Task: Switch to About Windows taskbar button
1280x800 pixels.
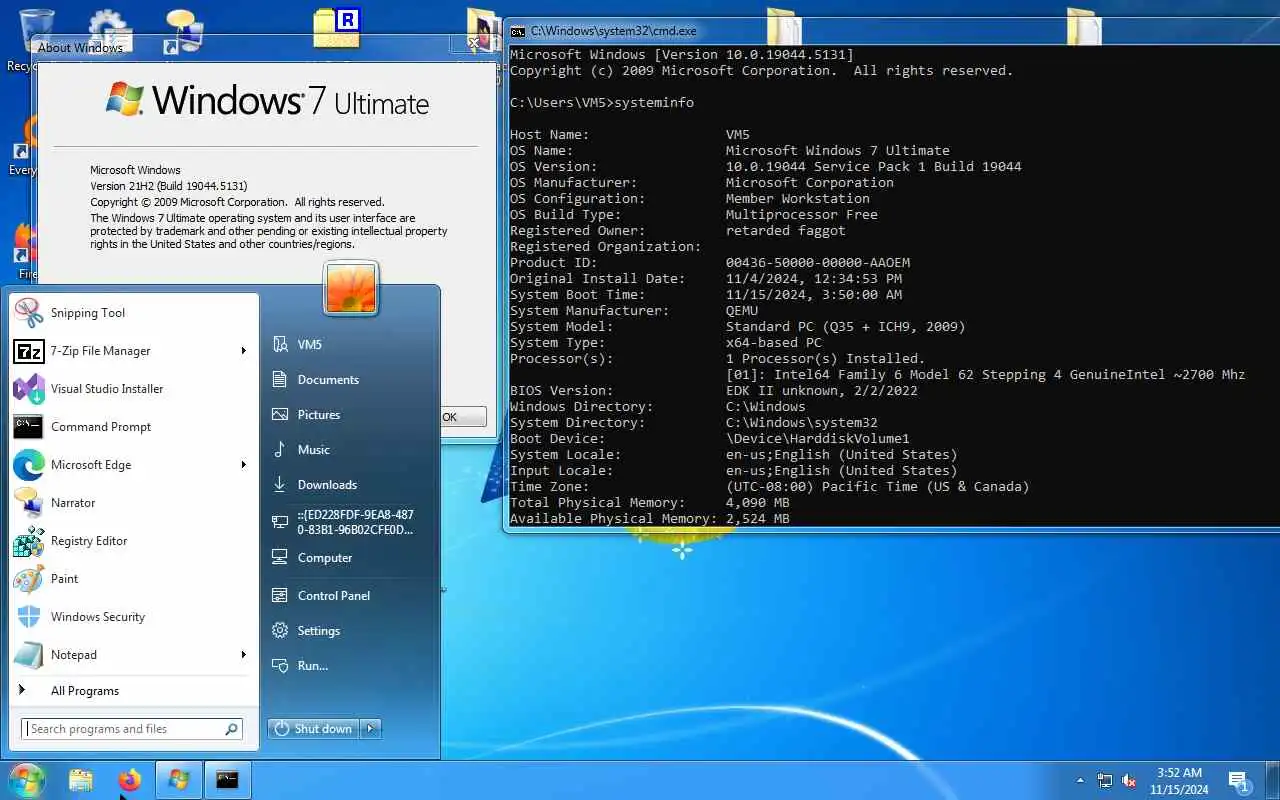Action: [179, 780]
